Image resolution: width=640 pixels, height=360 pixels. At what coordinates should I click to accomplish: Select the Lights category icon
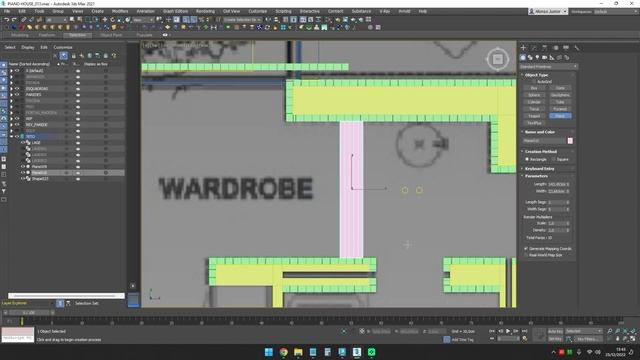[538, 58]
